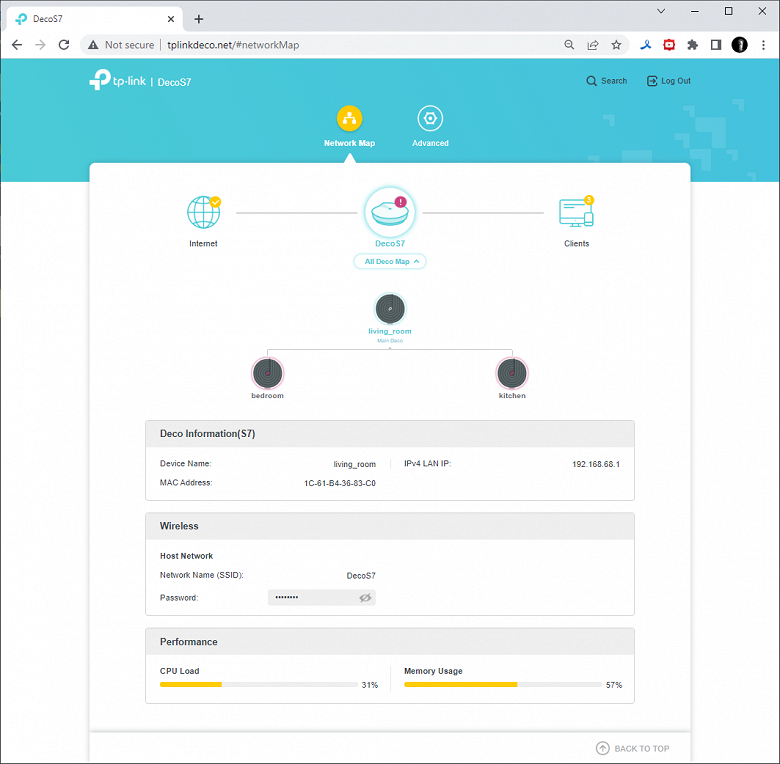Click the Not secure warning icon
780x764 pixels.
point(93,45)
